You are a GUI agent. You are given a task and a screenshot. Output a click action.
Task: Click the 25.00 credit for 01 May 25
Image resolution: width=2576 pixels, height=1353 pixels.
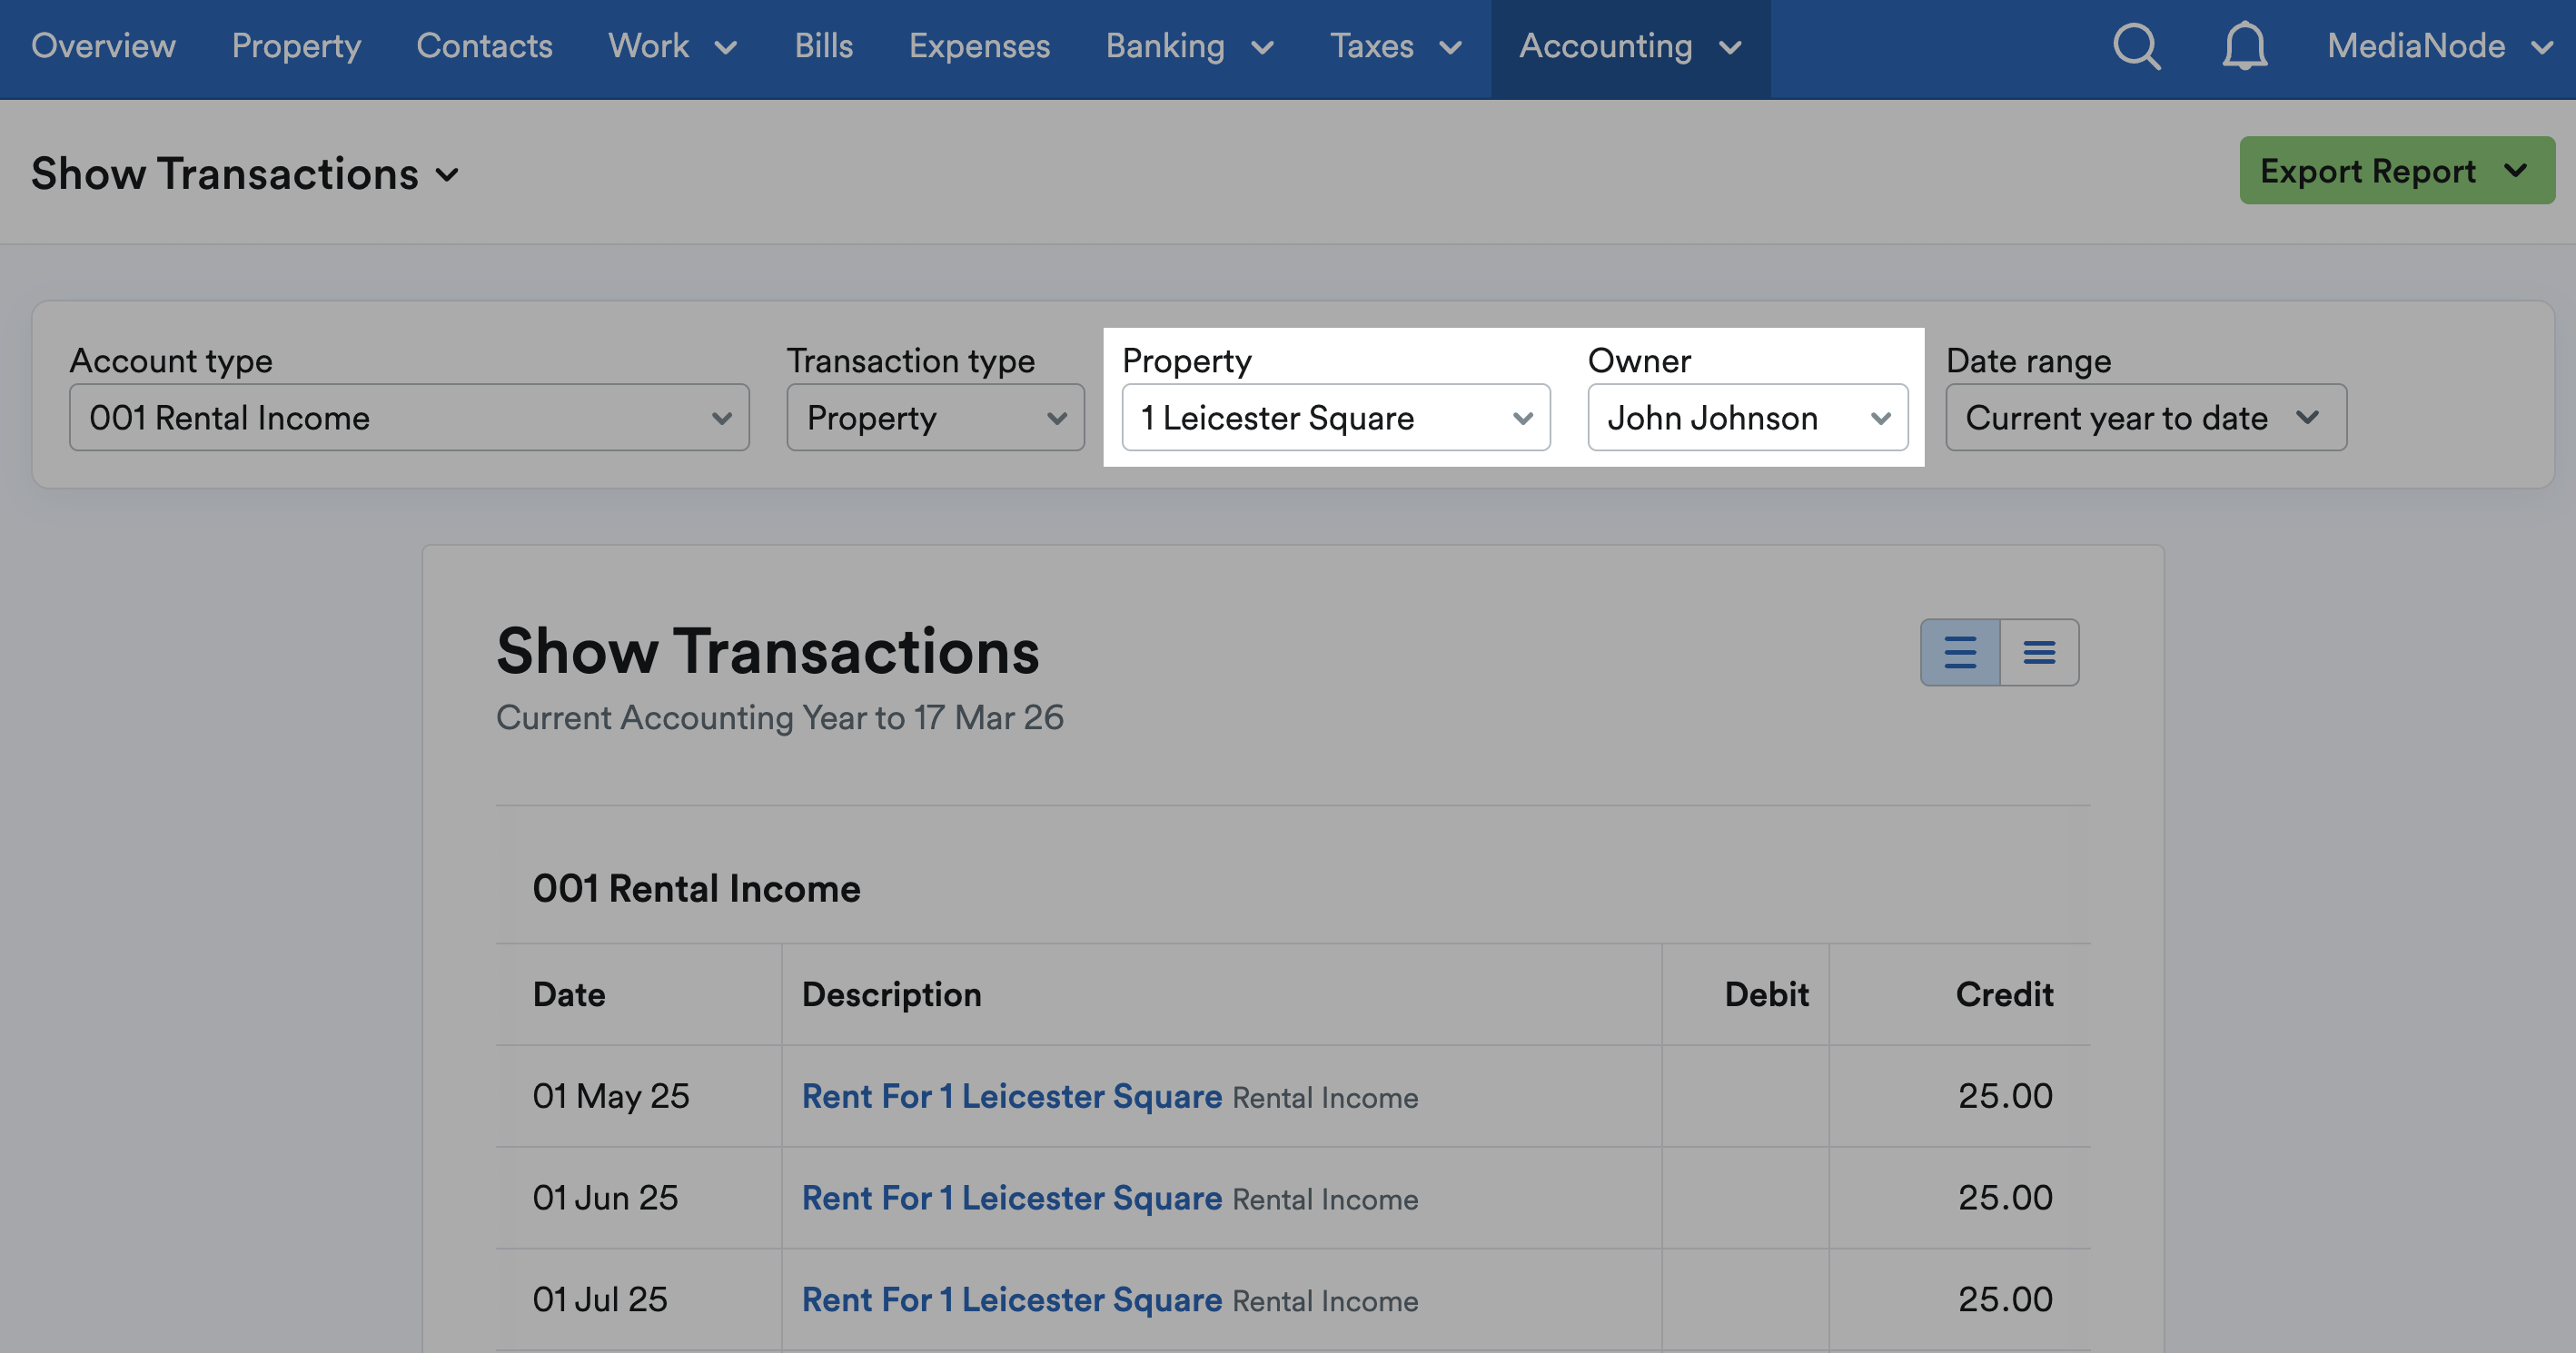click(2005, 1096)
